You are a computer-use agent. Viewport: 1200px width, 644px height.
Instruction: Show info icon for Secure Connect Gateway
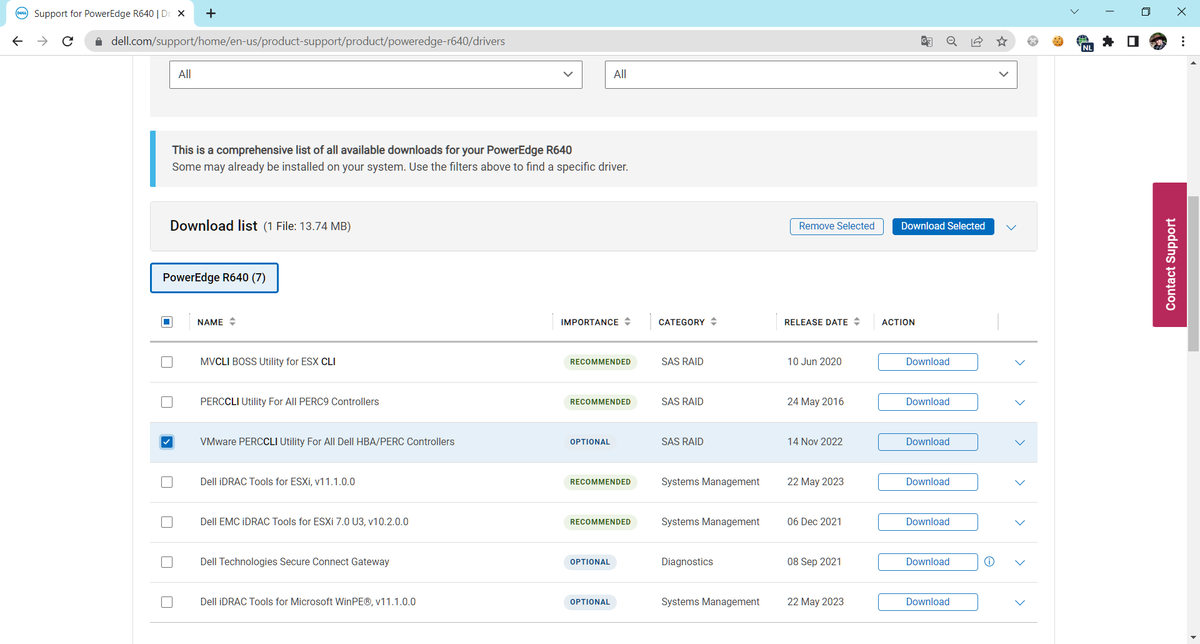coord(989,562)
